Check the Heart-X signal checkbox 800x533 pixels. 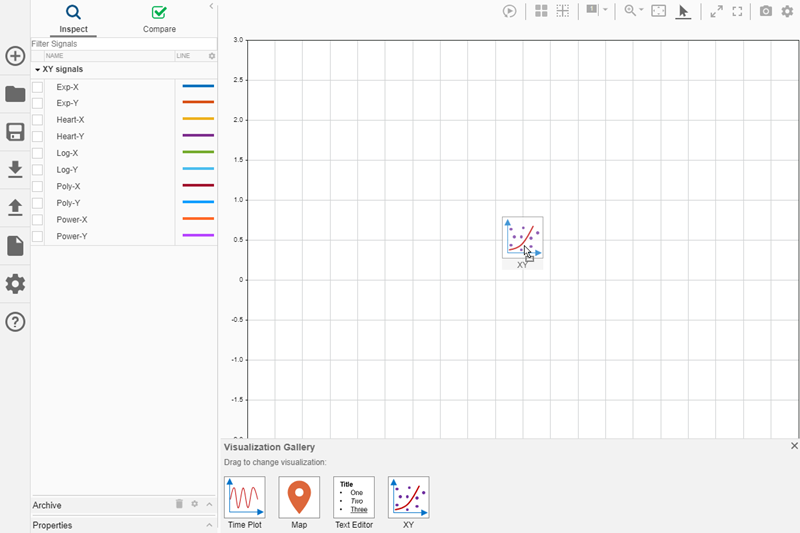[37, 120]
